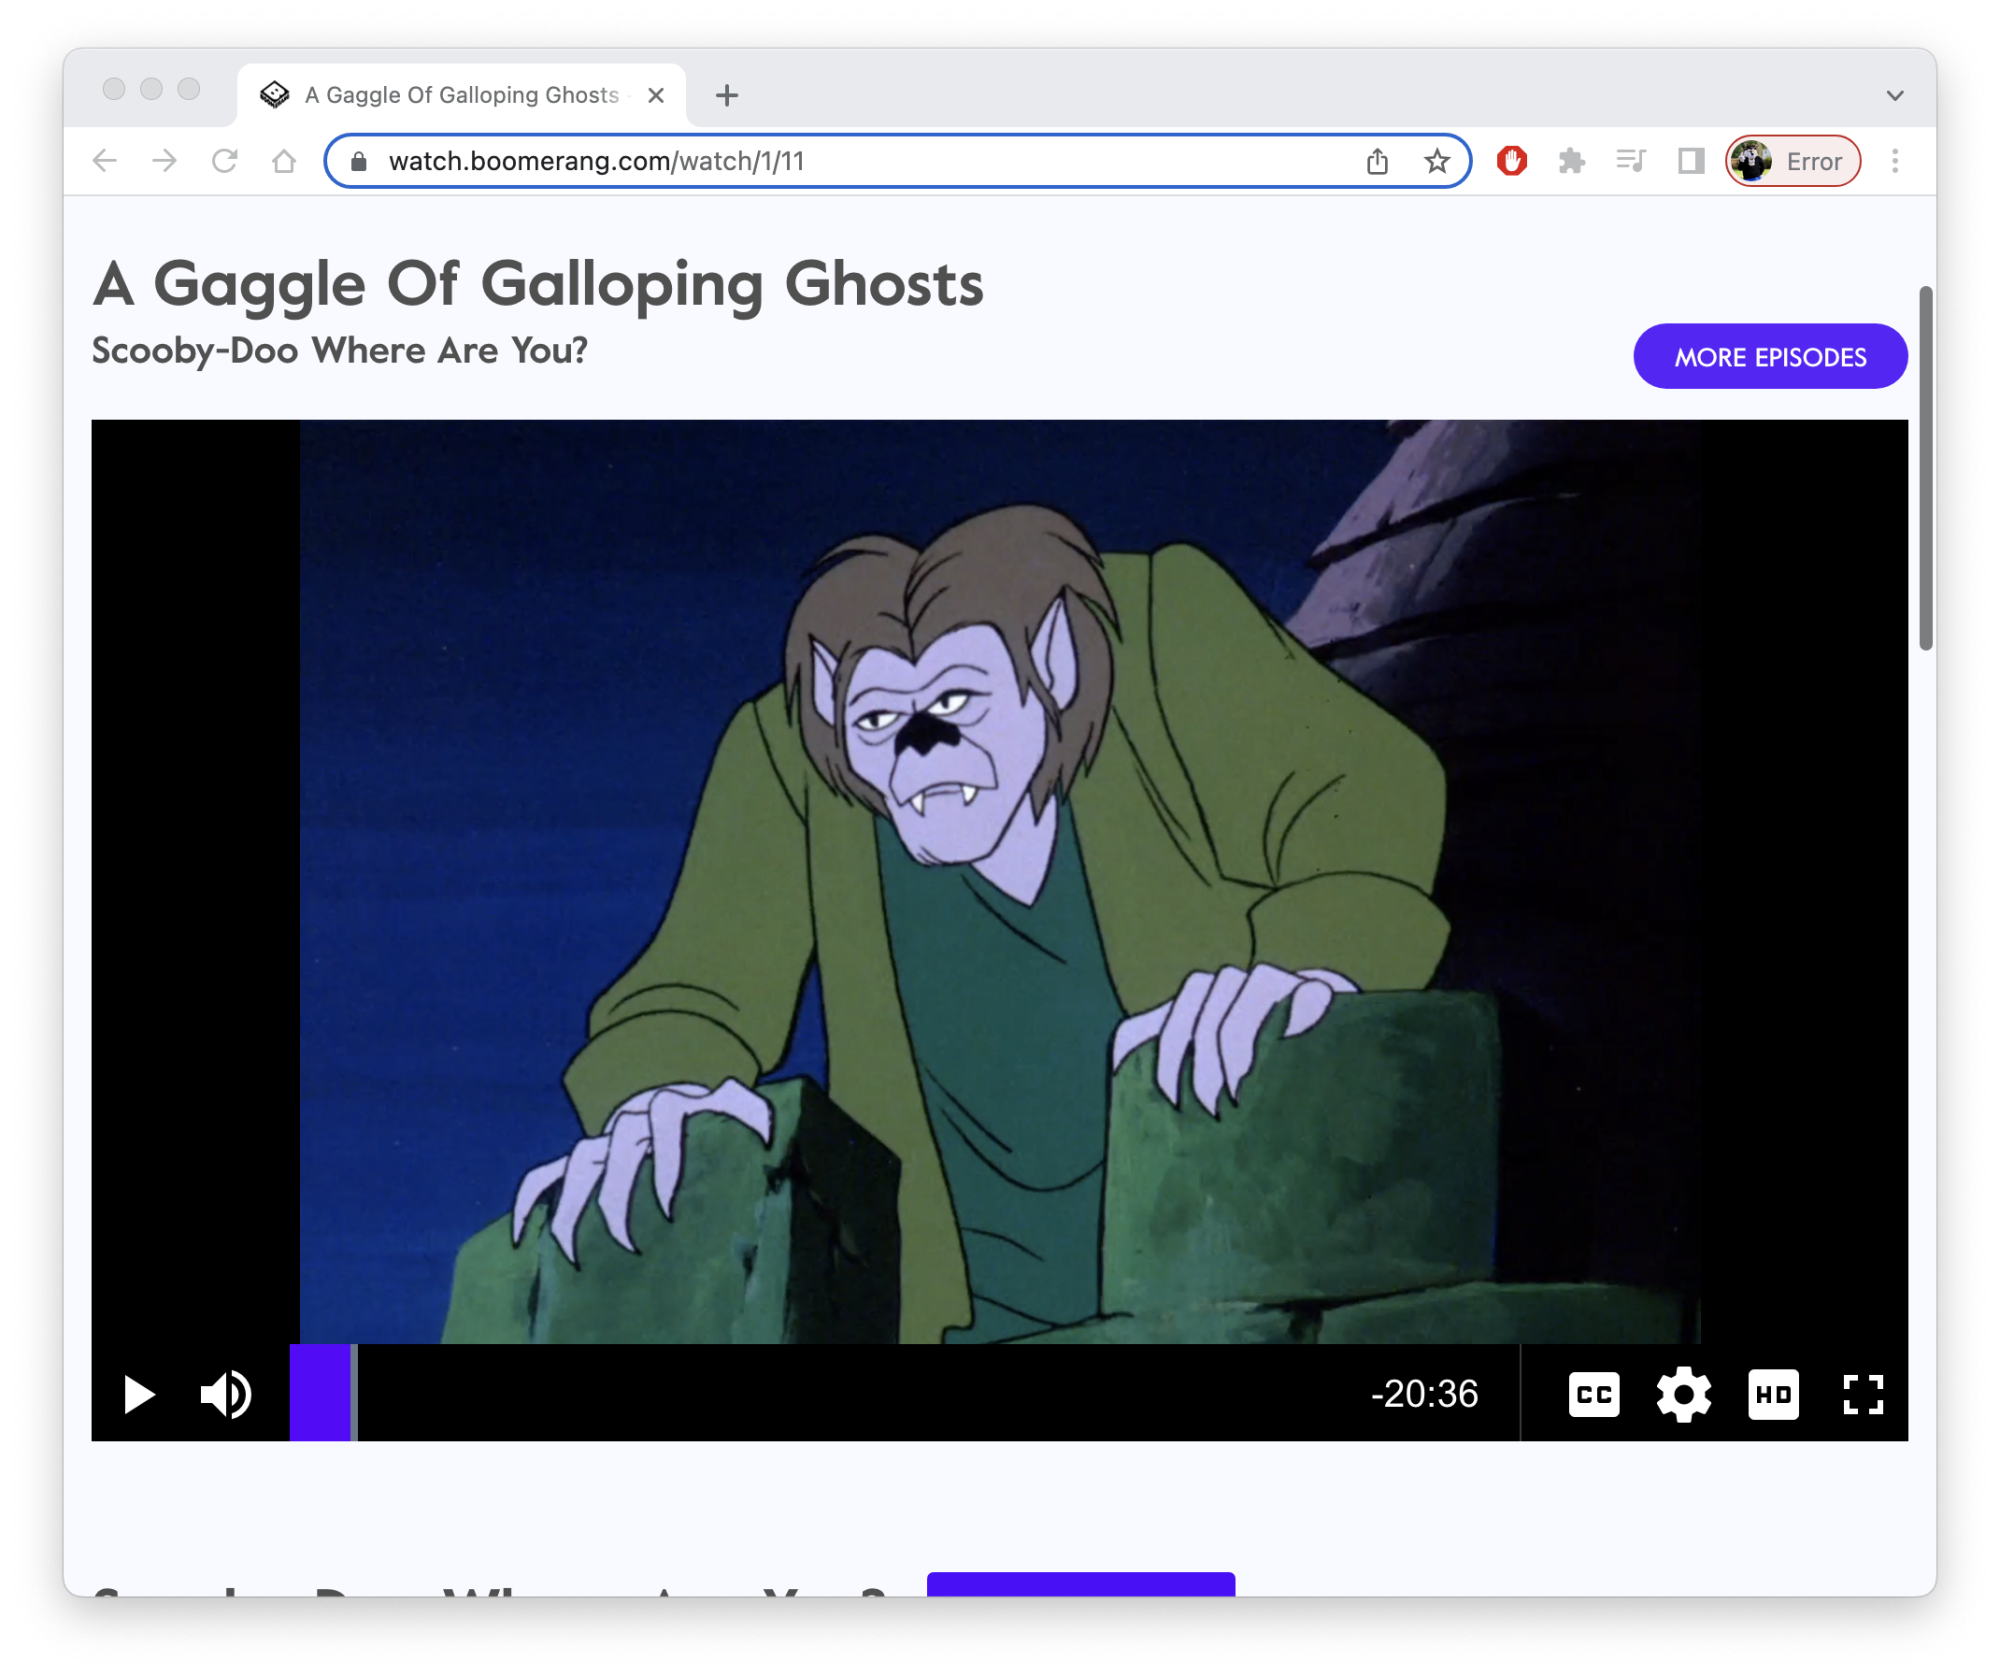This screenshot has width=2000, height=1675.
Task: Enter fullscreen video mode
Action: (1863, 1394)
